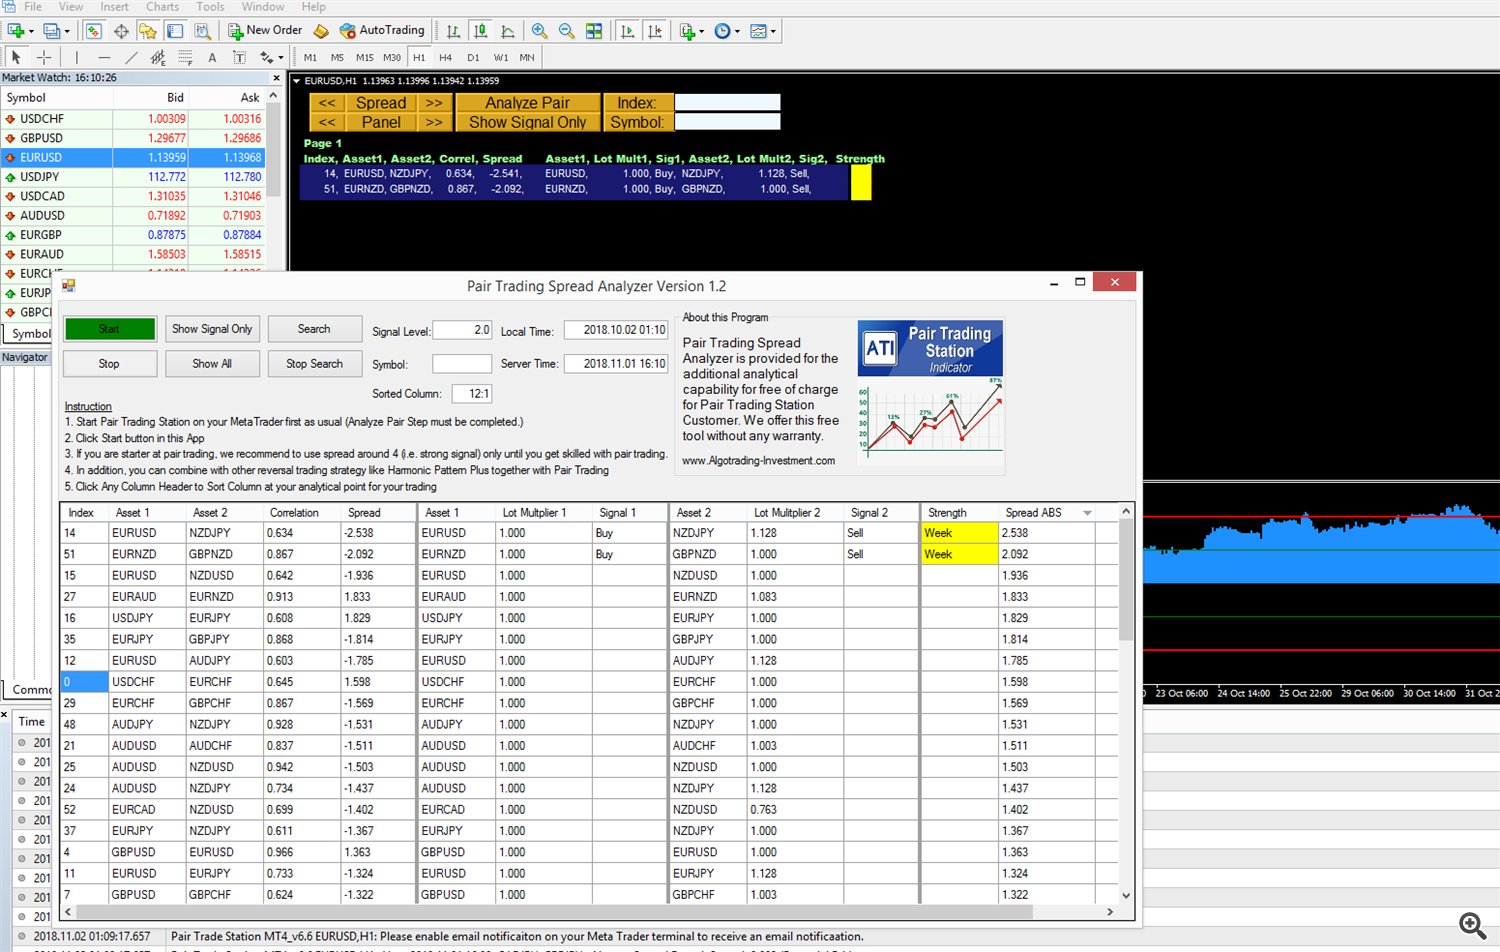This screenshot has height=952, width=1500.
Task: Switch timeframe to H4
Action: (x=445, y=58)
